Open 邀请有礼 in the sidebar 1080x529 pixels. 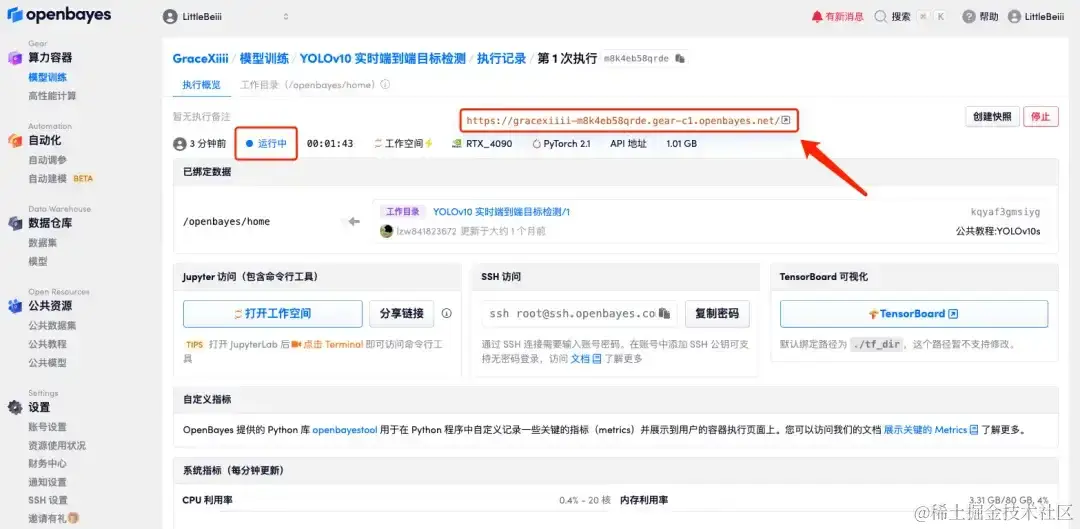click(x=53, y=518)
